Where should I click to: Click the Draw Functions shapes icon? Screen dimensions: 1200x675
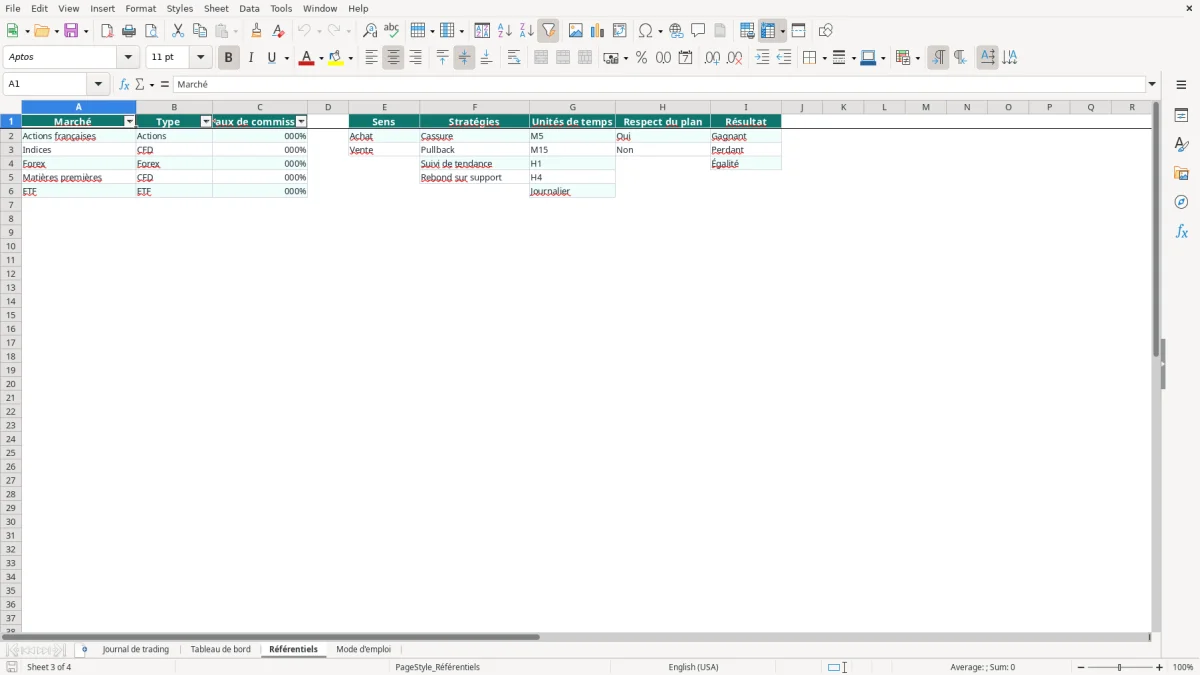click(x=826, y=31)
